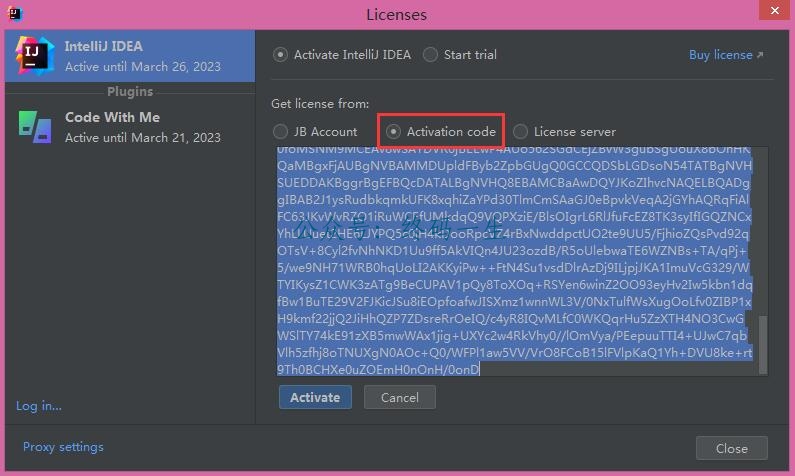
Task: Click the 'Active until March 21, 2023' text
Action: click(x=143, y=138)
